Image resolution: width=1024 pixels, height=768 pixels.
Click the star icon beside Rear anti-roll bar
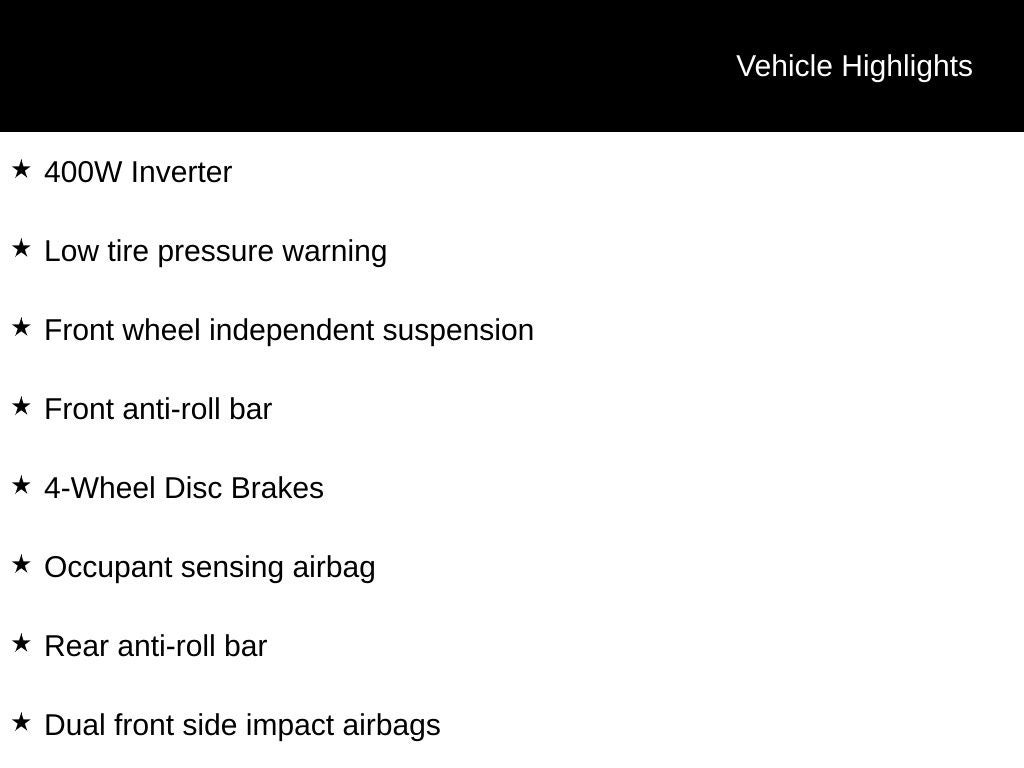pos(21,643)
